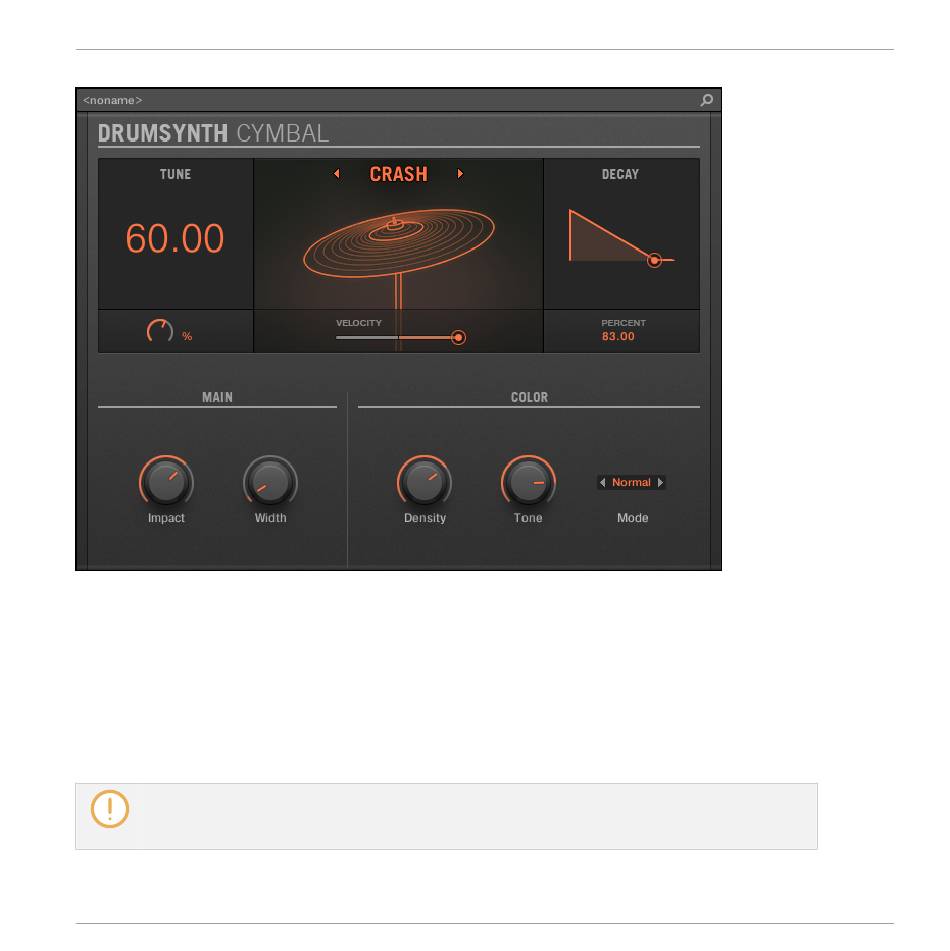Click the Impact knob
The height and width of the screenshot is (951, 950).
tap(166, 482)
